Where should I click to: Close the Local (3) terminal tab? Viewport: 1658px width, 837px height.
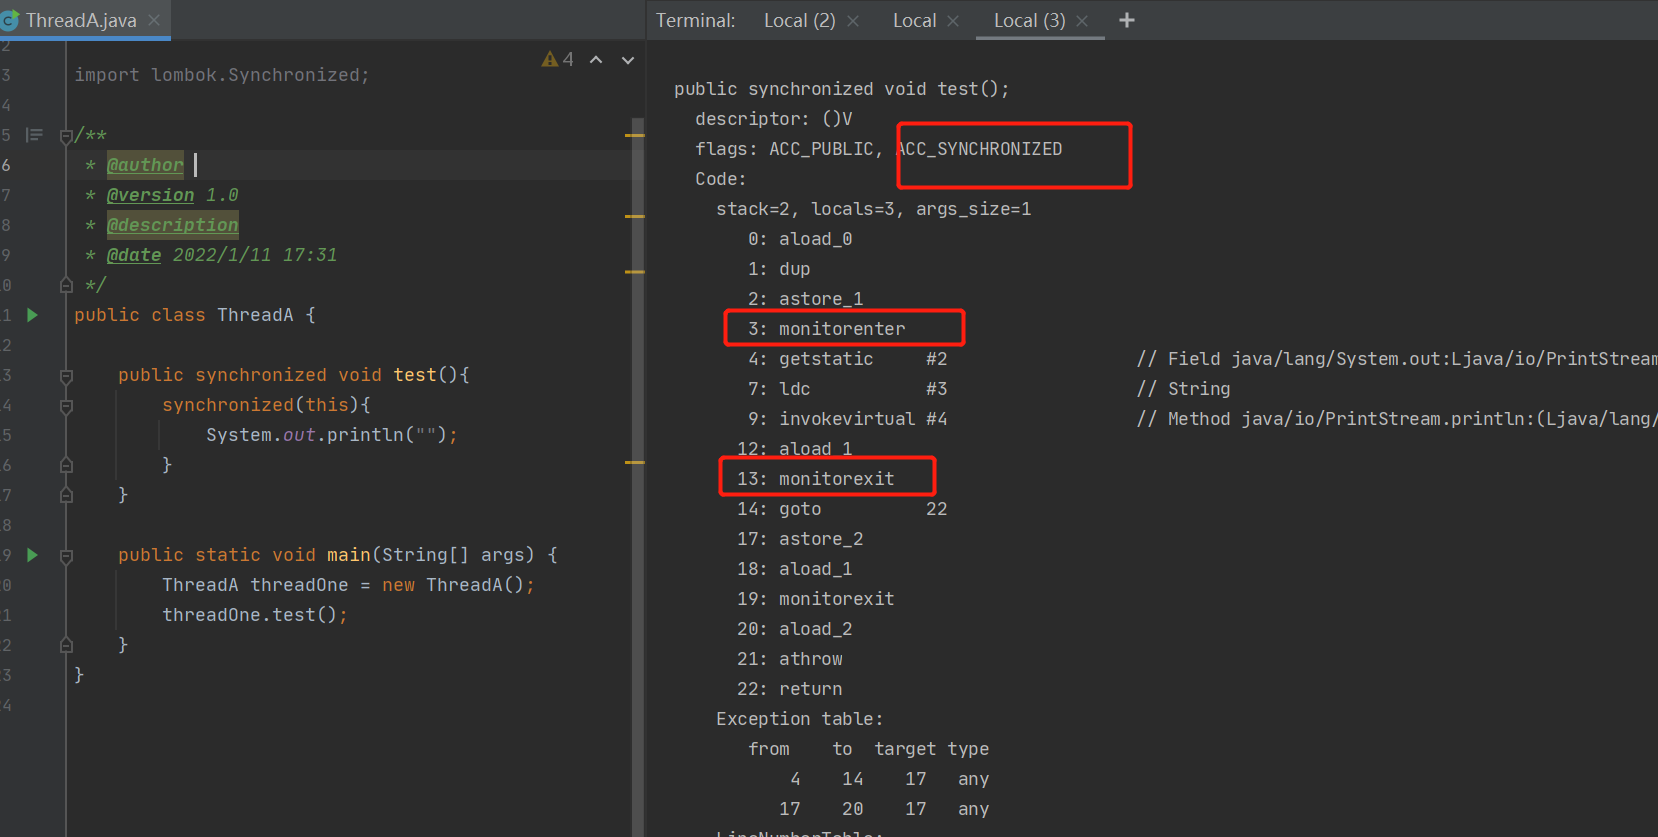click(x=1082, y=21)
